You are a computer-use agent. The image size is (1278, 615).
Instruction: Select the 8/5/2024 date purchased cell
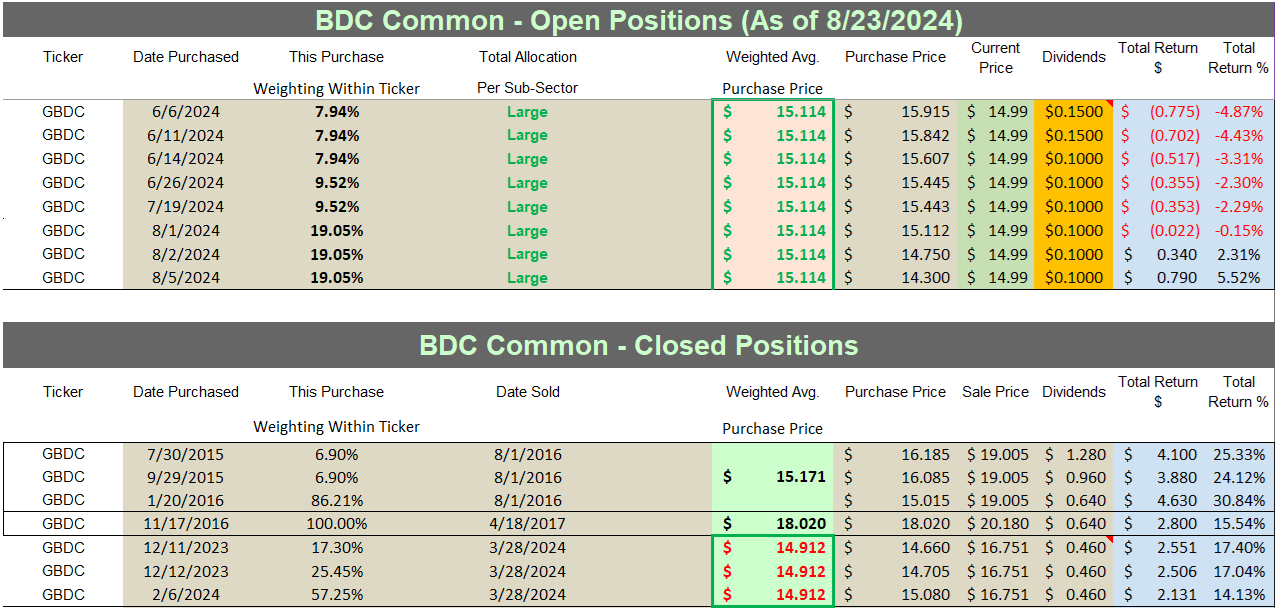tap(185, 278)
